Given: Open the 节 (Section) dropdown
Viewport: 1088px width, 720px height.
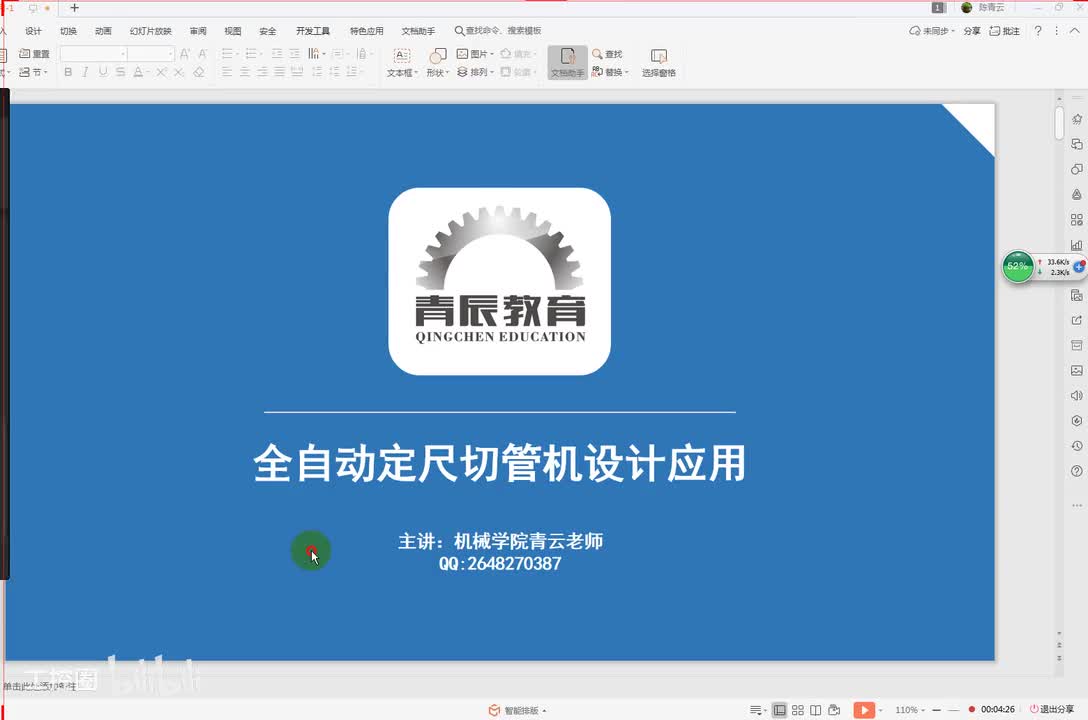Looking at the screenshot, I should 34,72.
